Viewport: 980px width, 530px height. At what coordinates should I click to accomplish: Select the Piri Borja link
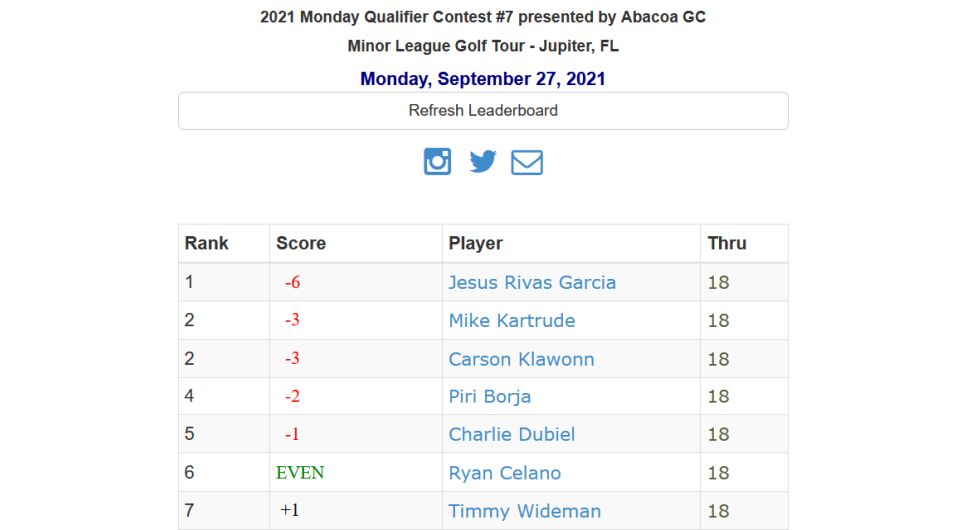coord(489,397)
